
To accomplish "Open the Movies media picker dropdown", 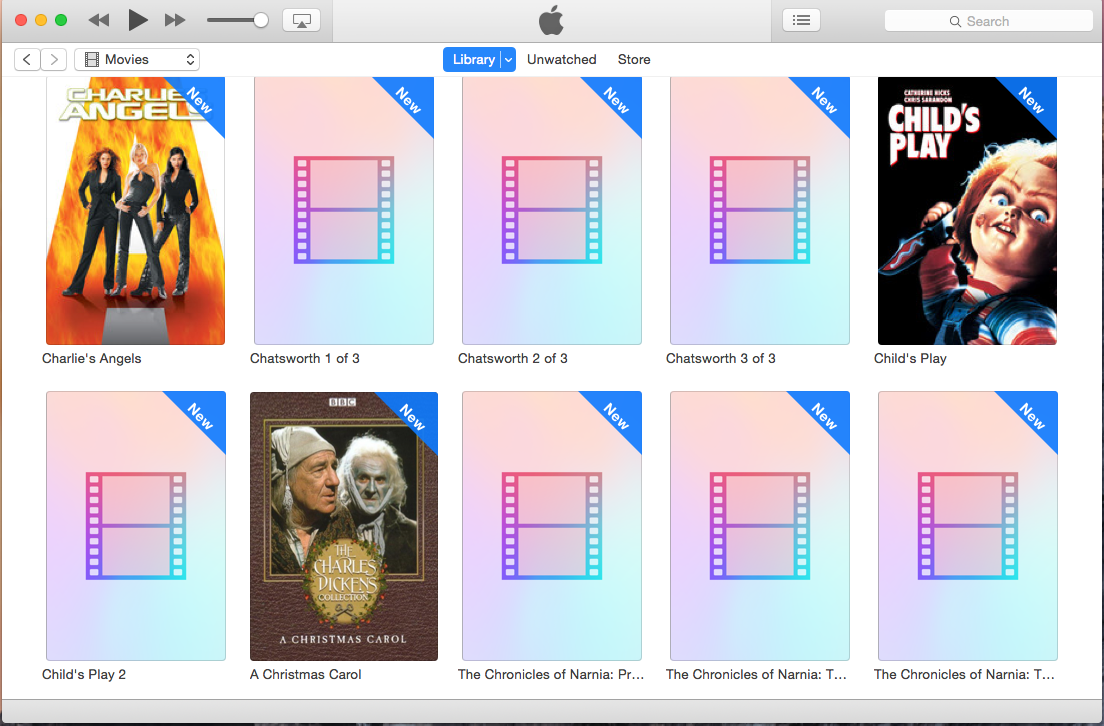I will point(137,59).
